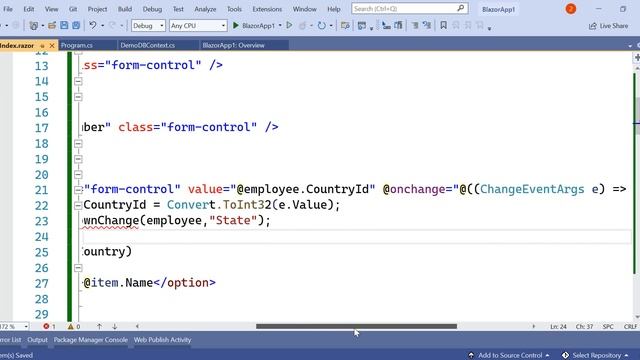Click "State" string on line 23
640x360 pixels.
coord(233,220)
